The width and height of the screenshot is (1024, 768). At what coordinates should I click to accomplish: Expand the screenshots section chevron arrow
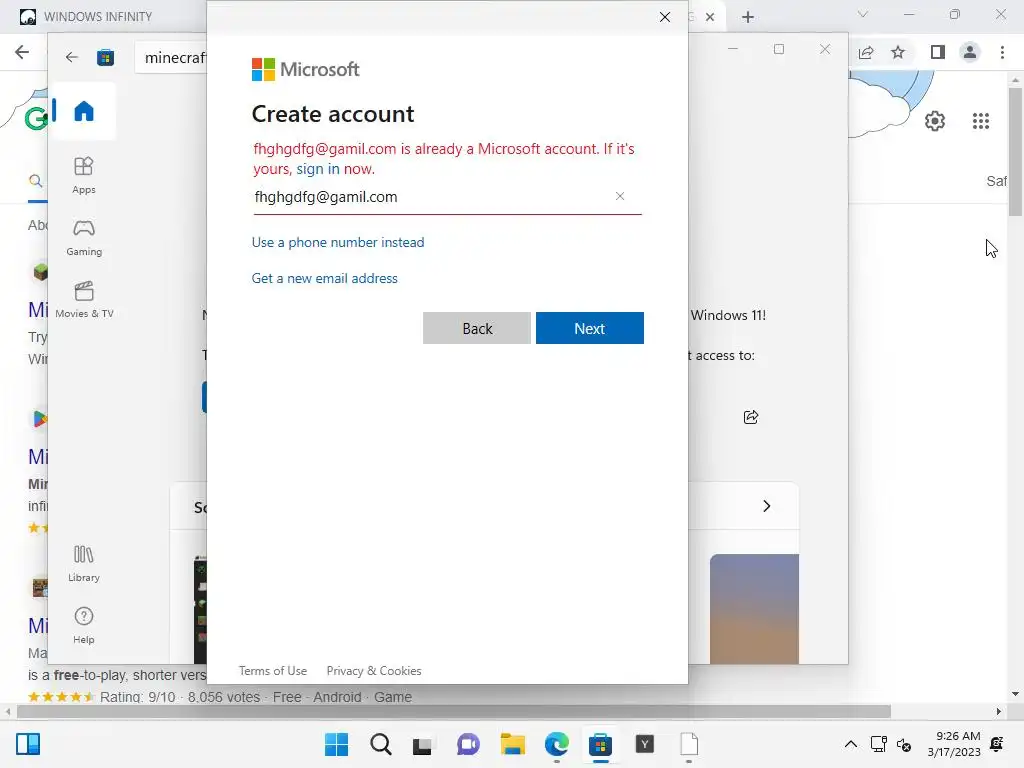767,506
